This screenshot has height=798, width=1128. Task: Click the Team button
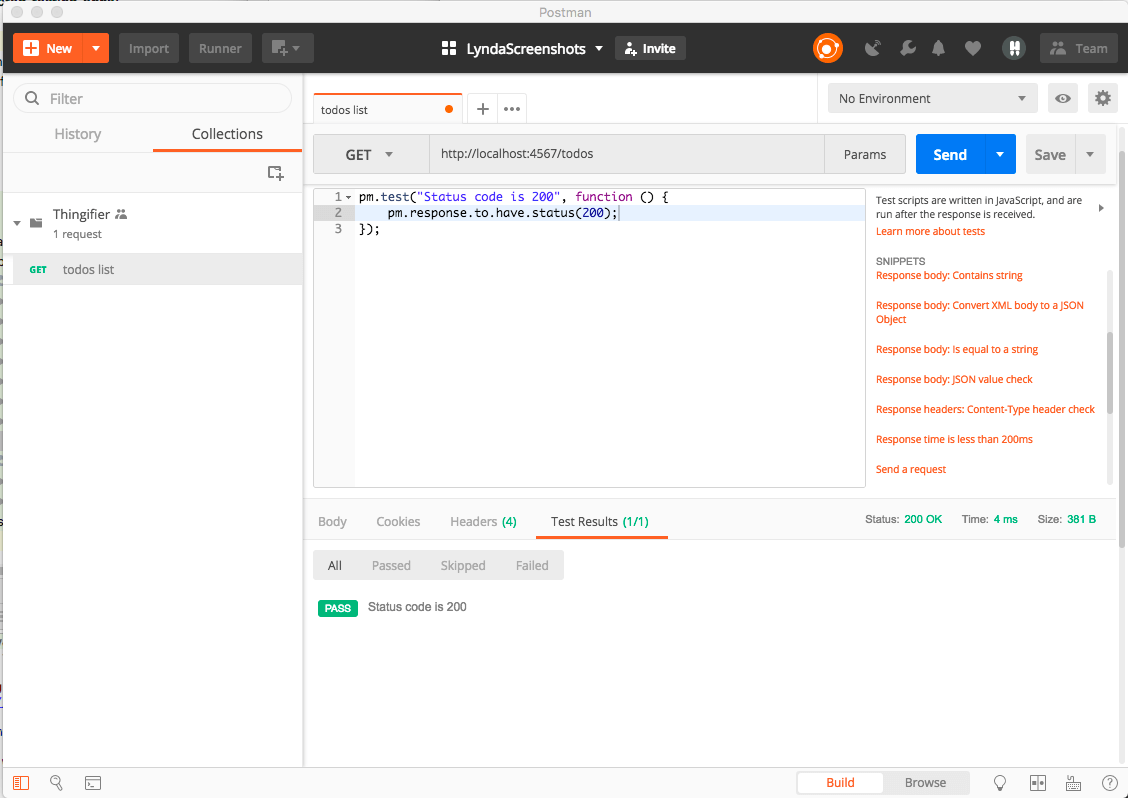[x=1078, y=48]
